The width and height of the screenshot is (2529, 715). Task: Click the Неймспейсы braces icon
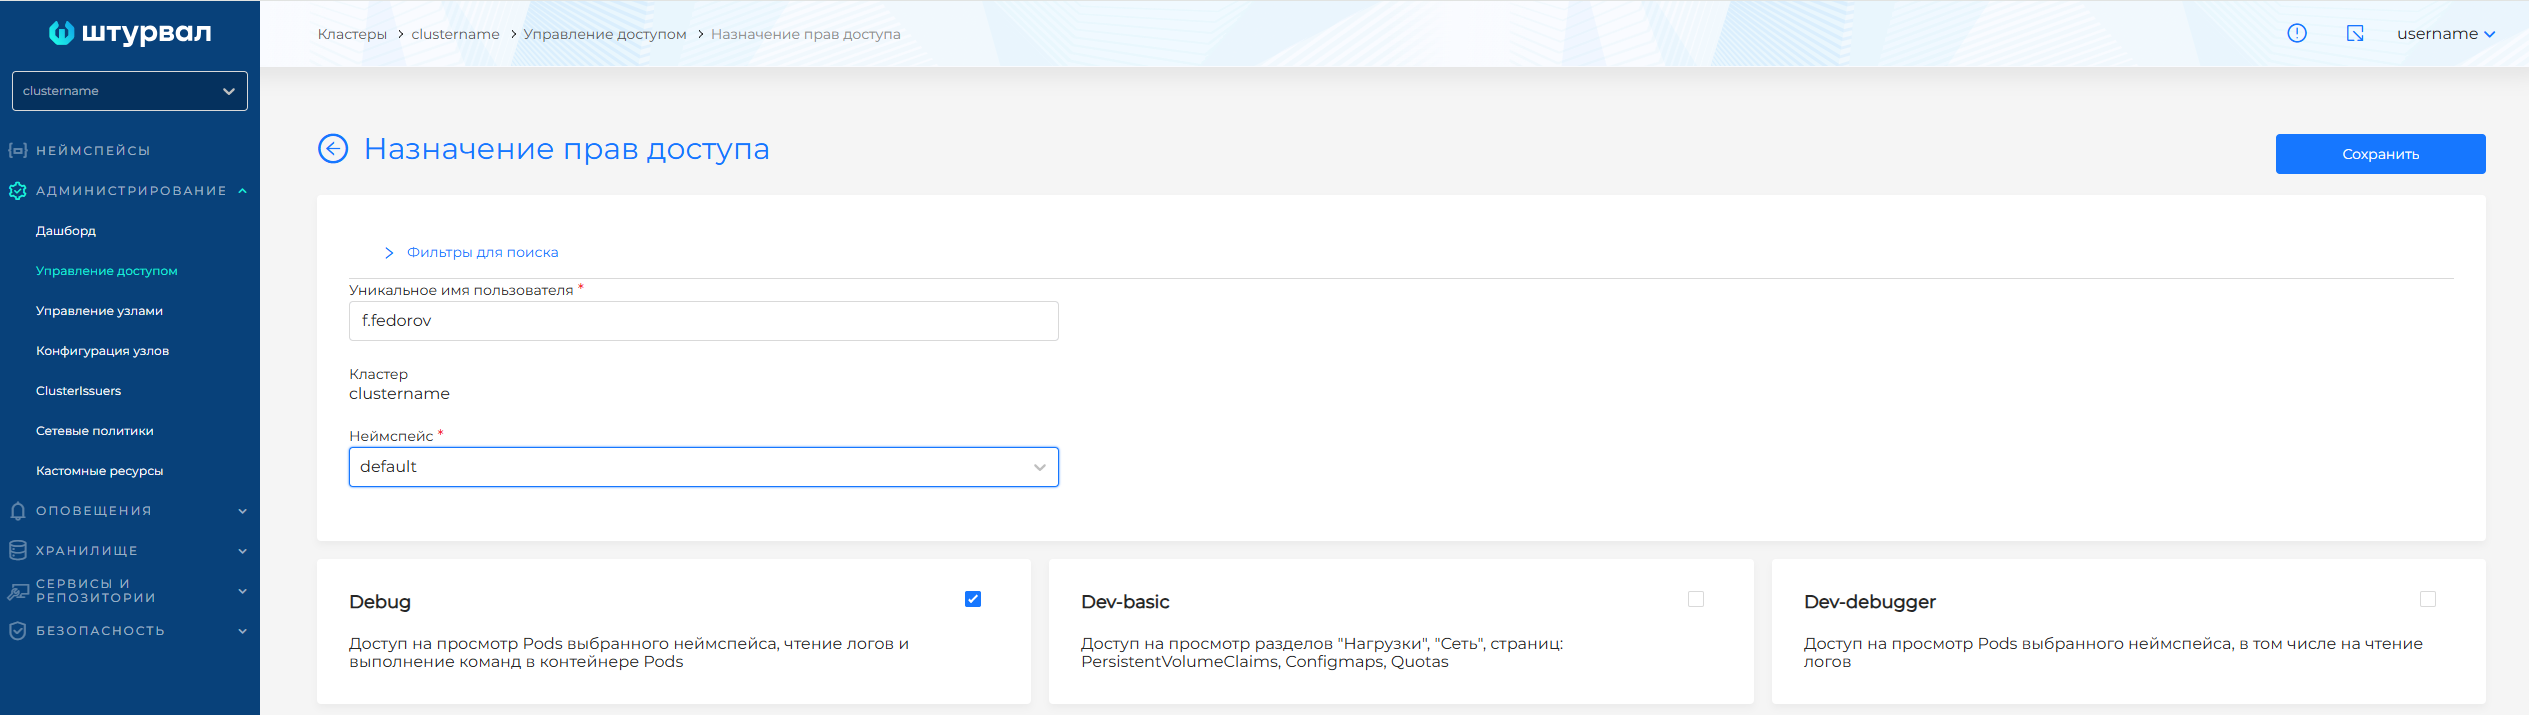(18, 150)
